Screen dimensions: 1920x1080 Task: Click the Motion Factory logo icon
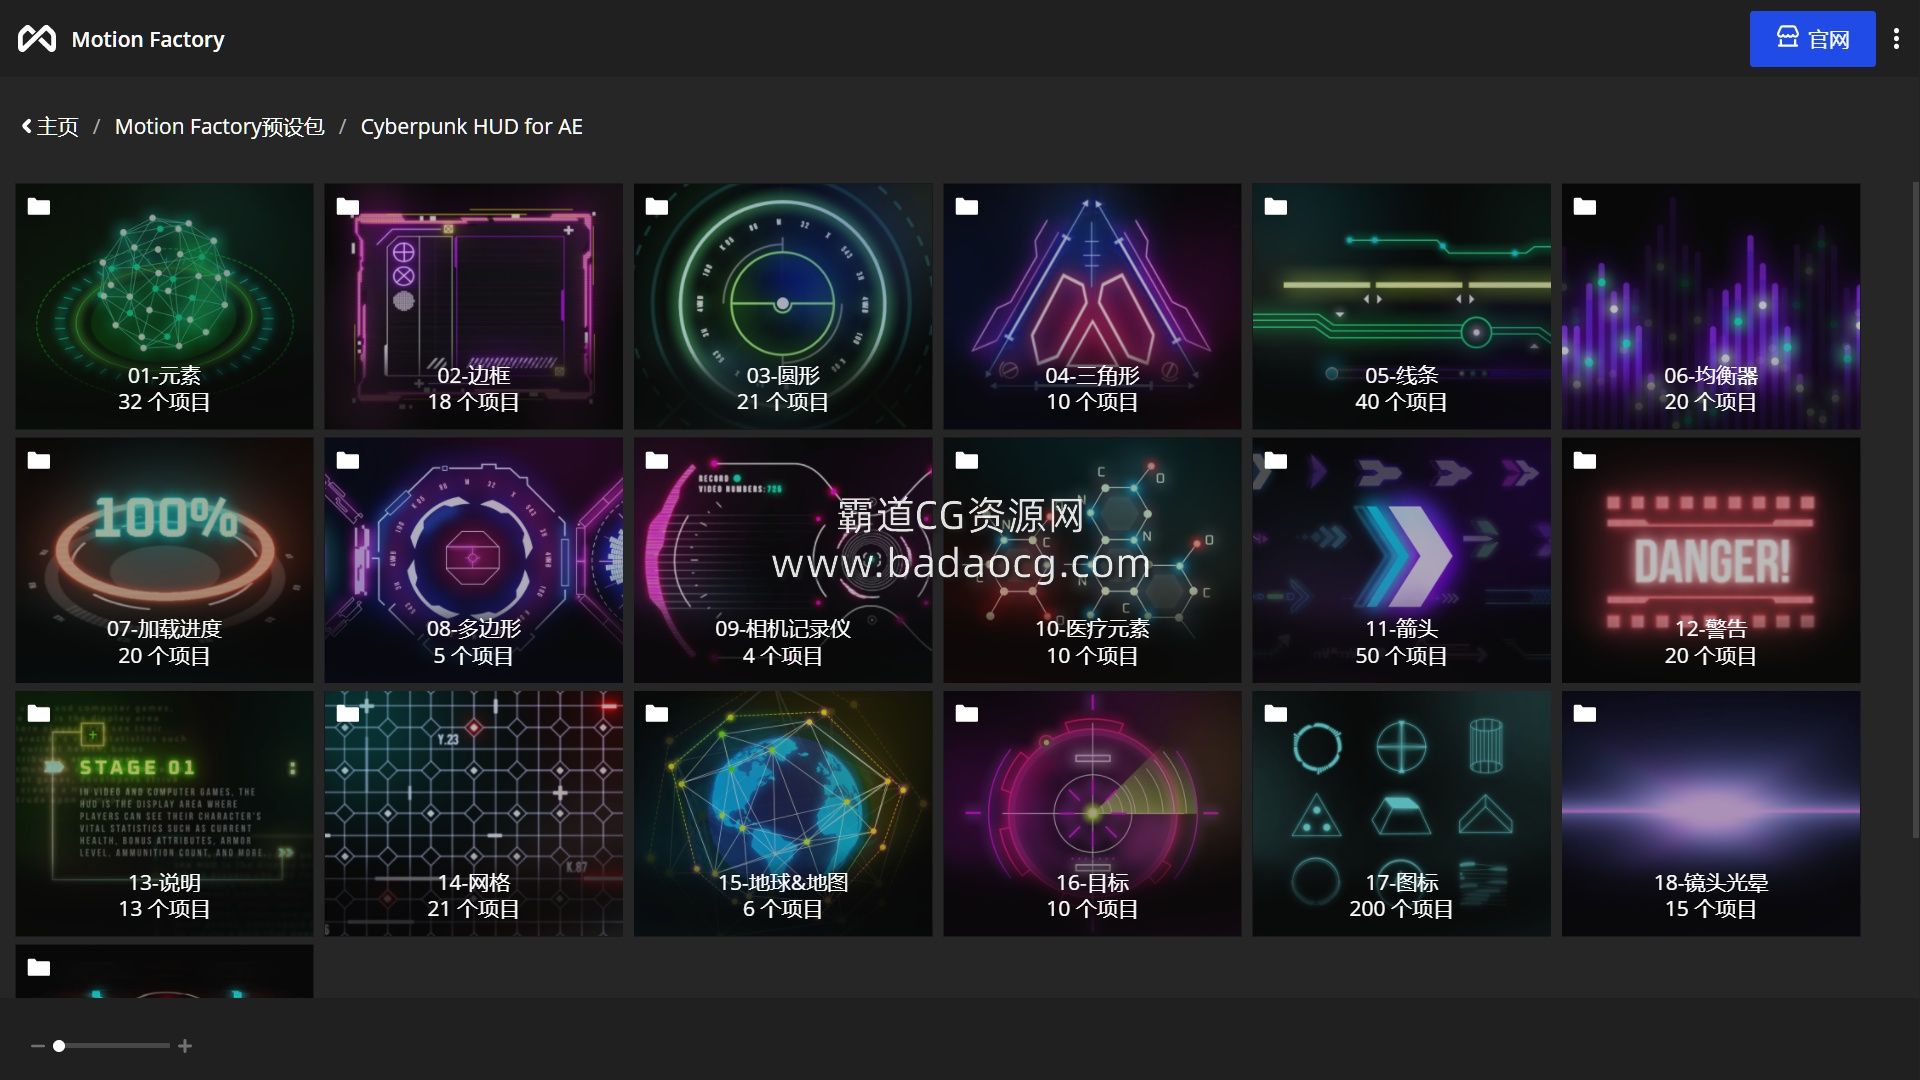(x=37, y=39)
